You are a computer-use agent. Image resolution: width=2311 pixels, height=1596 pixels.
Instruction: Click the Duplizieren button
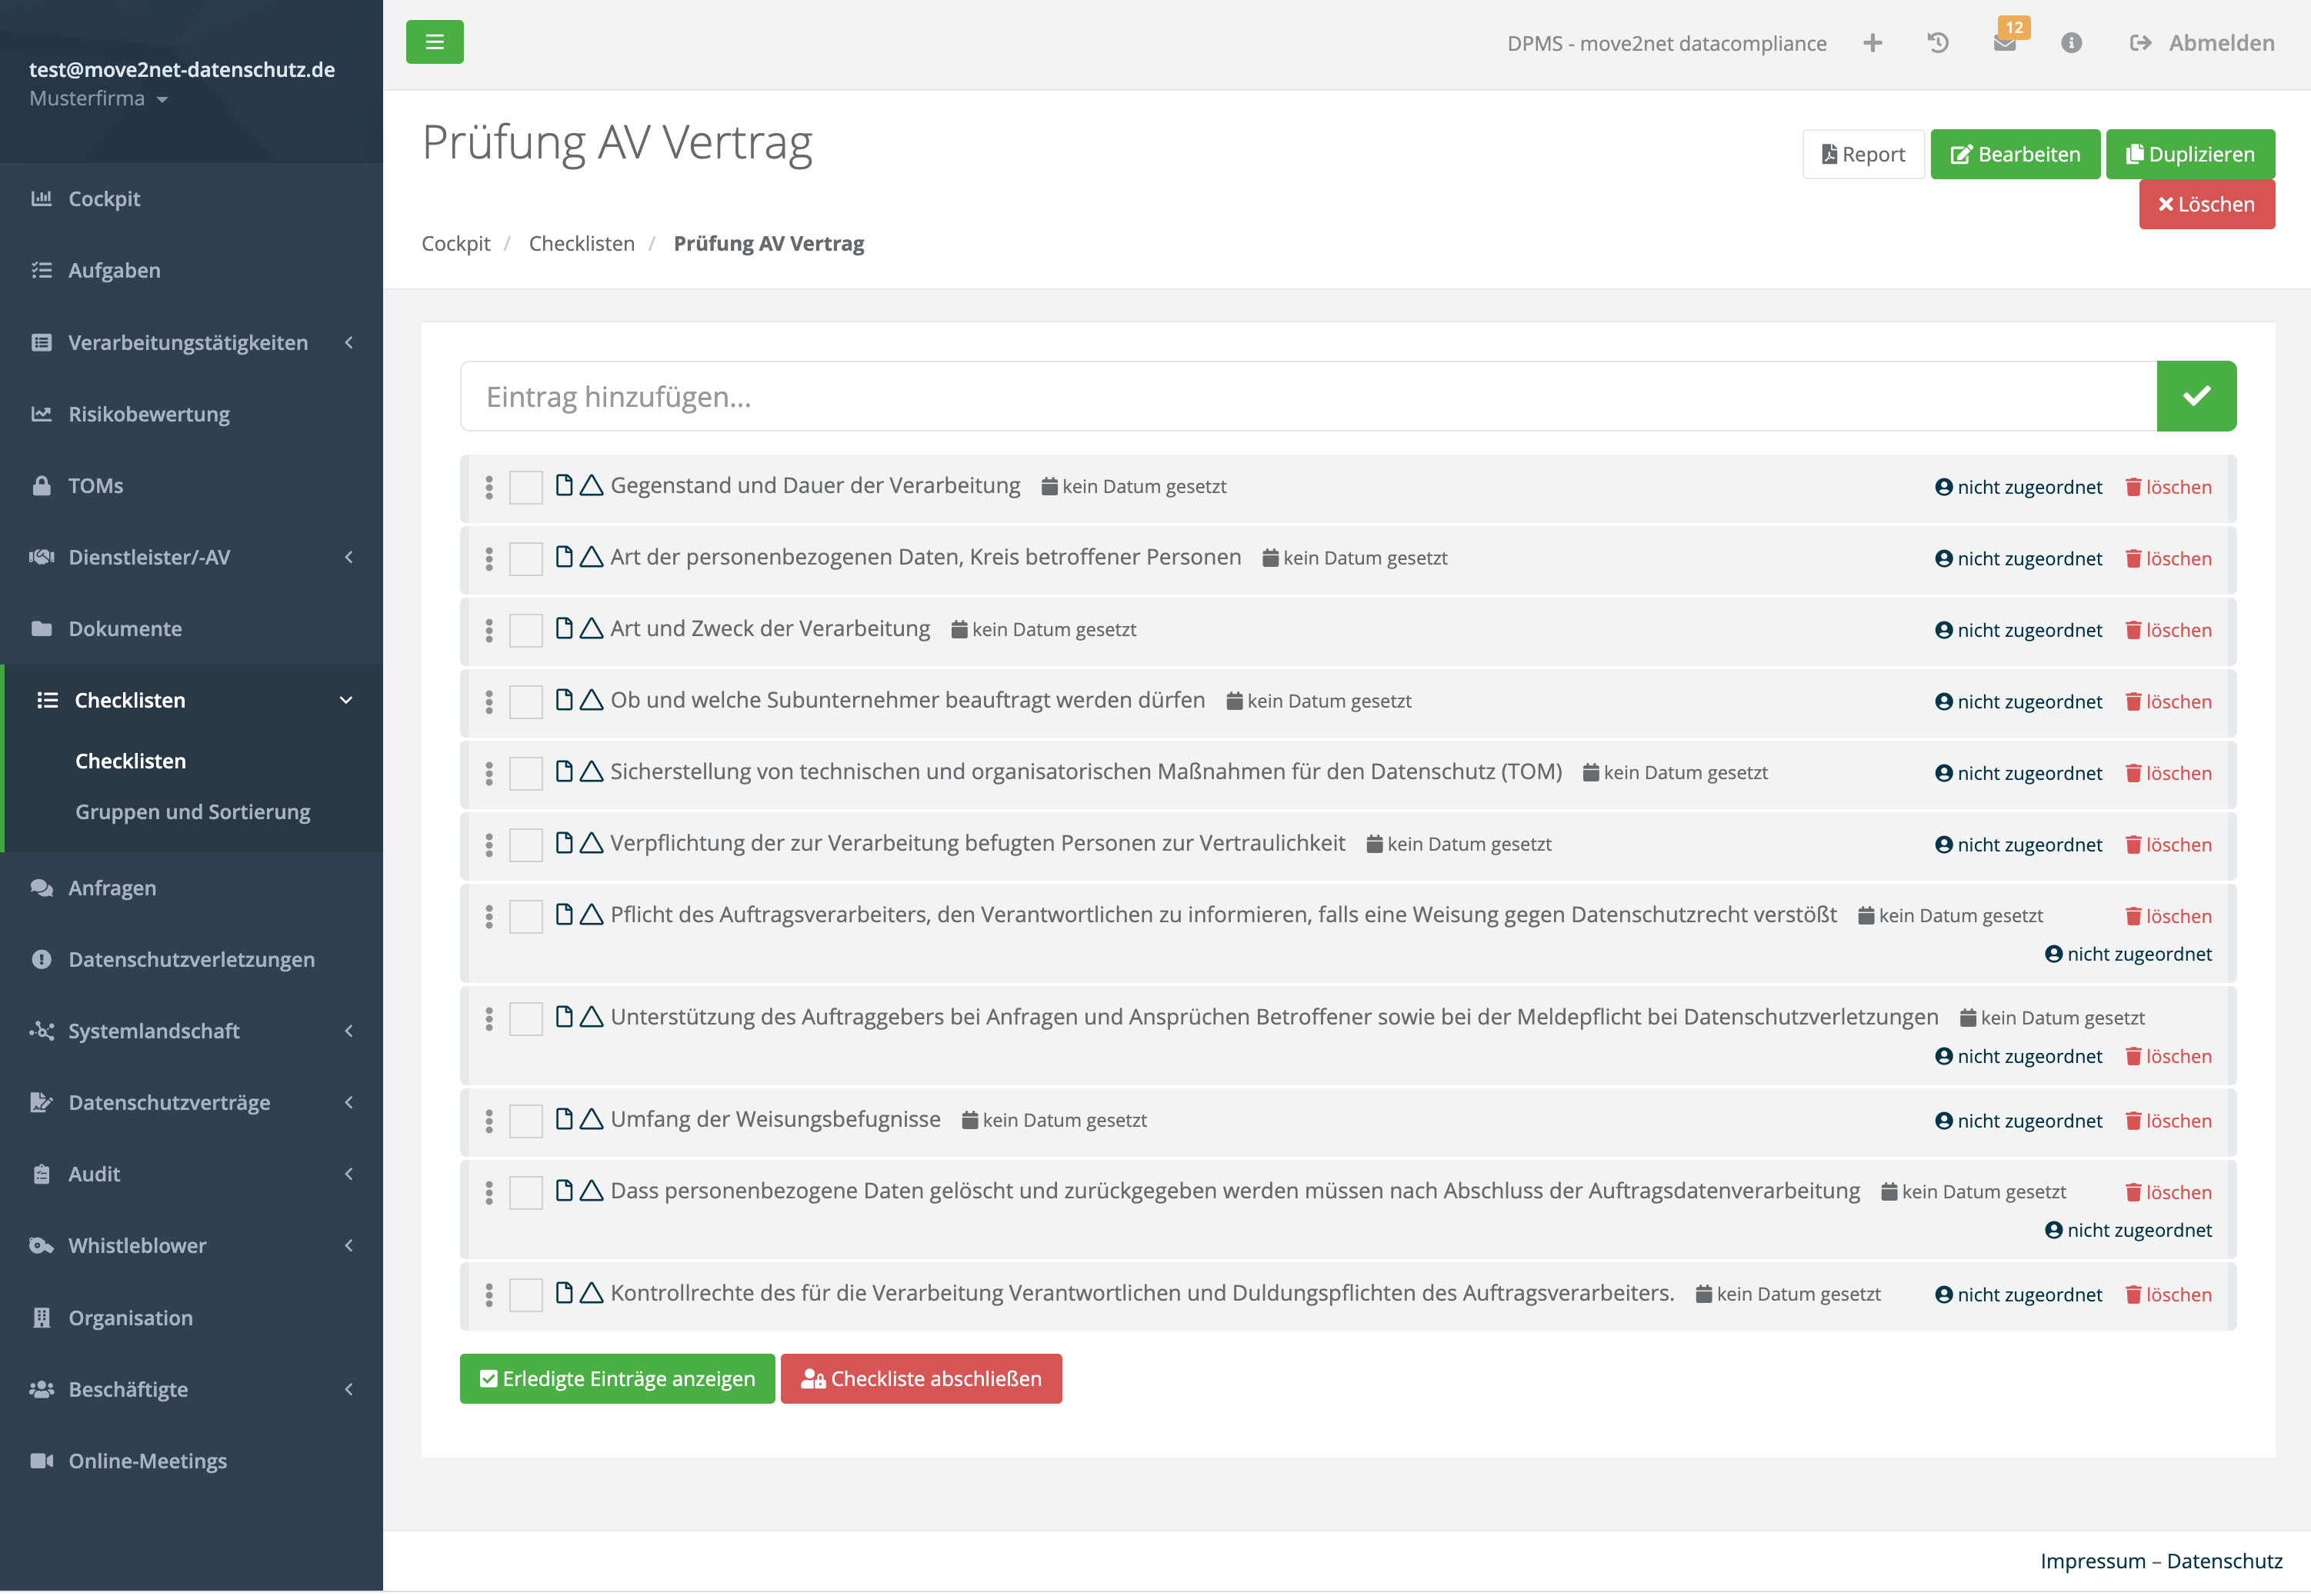click(2190, 154)
